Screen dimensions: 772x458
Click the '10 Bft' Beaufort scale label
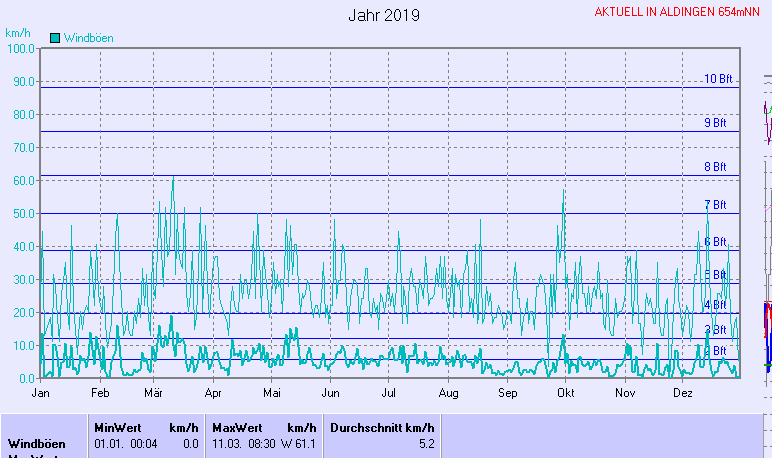[718, 79]
